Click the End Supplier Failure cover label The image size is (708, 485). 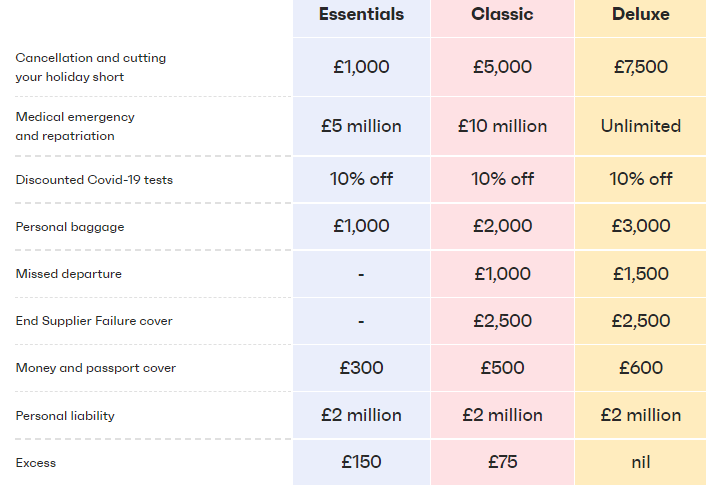click(x=94, y=321)
